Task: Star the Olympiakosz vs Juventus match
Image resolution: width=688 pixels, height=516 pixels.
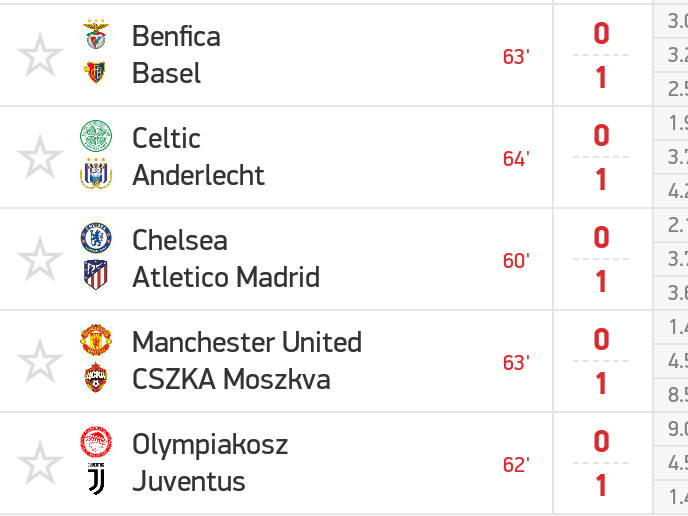Action: click(40, 462)
